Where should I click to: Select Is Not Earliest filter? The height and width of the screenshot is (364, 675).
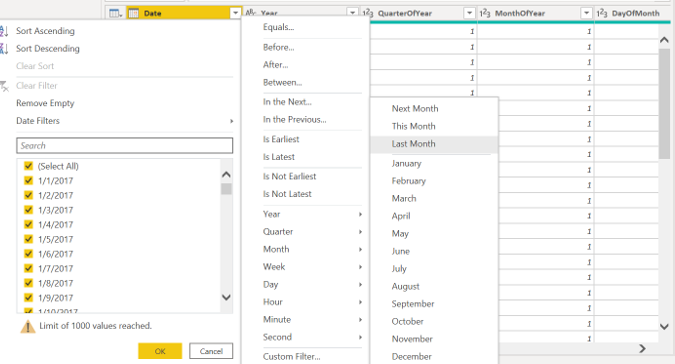tap(290, 176)
